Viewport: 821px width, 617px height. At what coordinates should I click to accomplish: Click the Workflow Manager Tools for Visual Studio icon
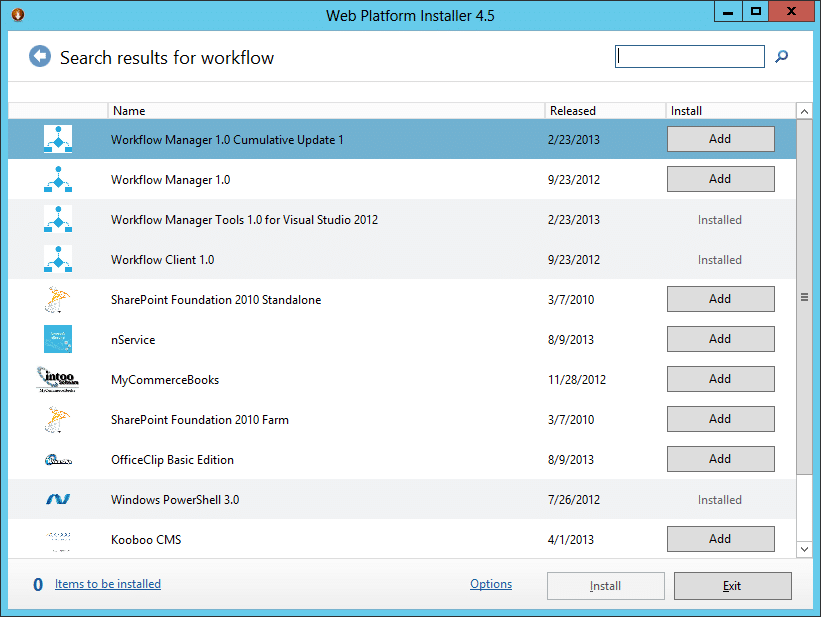pos(58,219)
